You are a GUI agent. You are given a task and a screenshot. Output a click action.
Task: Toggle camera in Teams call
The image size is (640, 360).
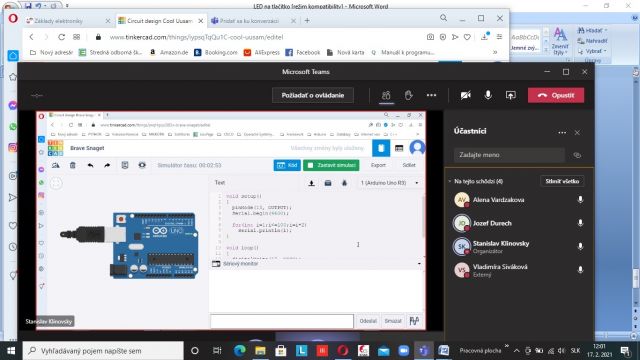pyautogui.click(x=466, y=96)
